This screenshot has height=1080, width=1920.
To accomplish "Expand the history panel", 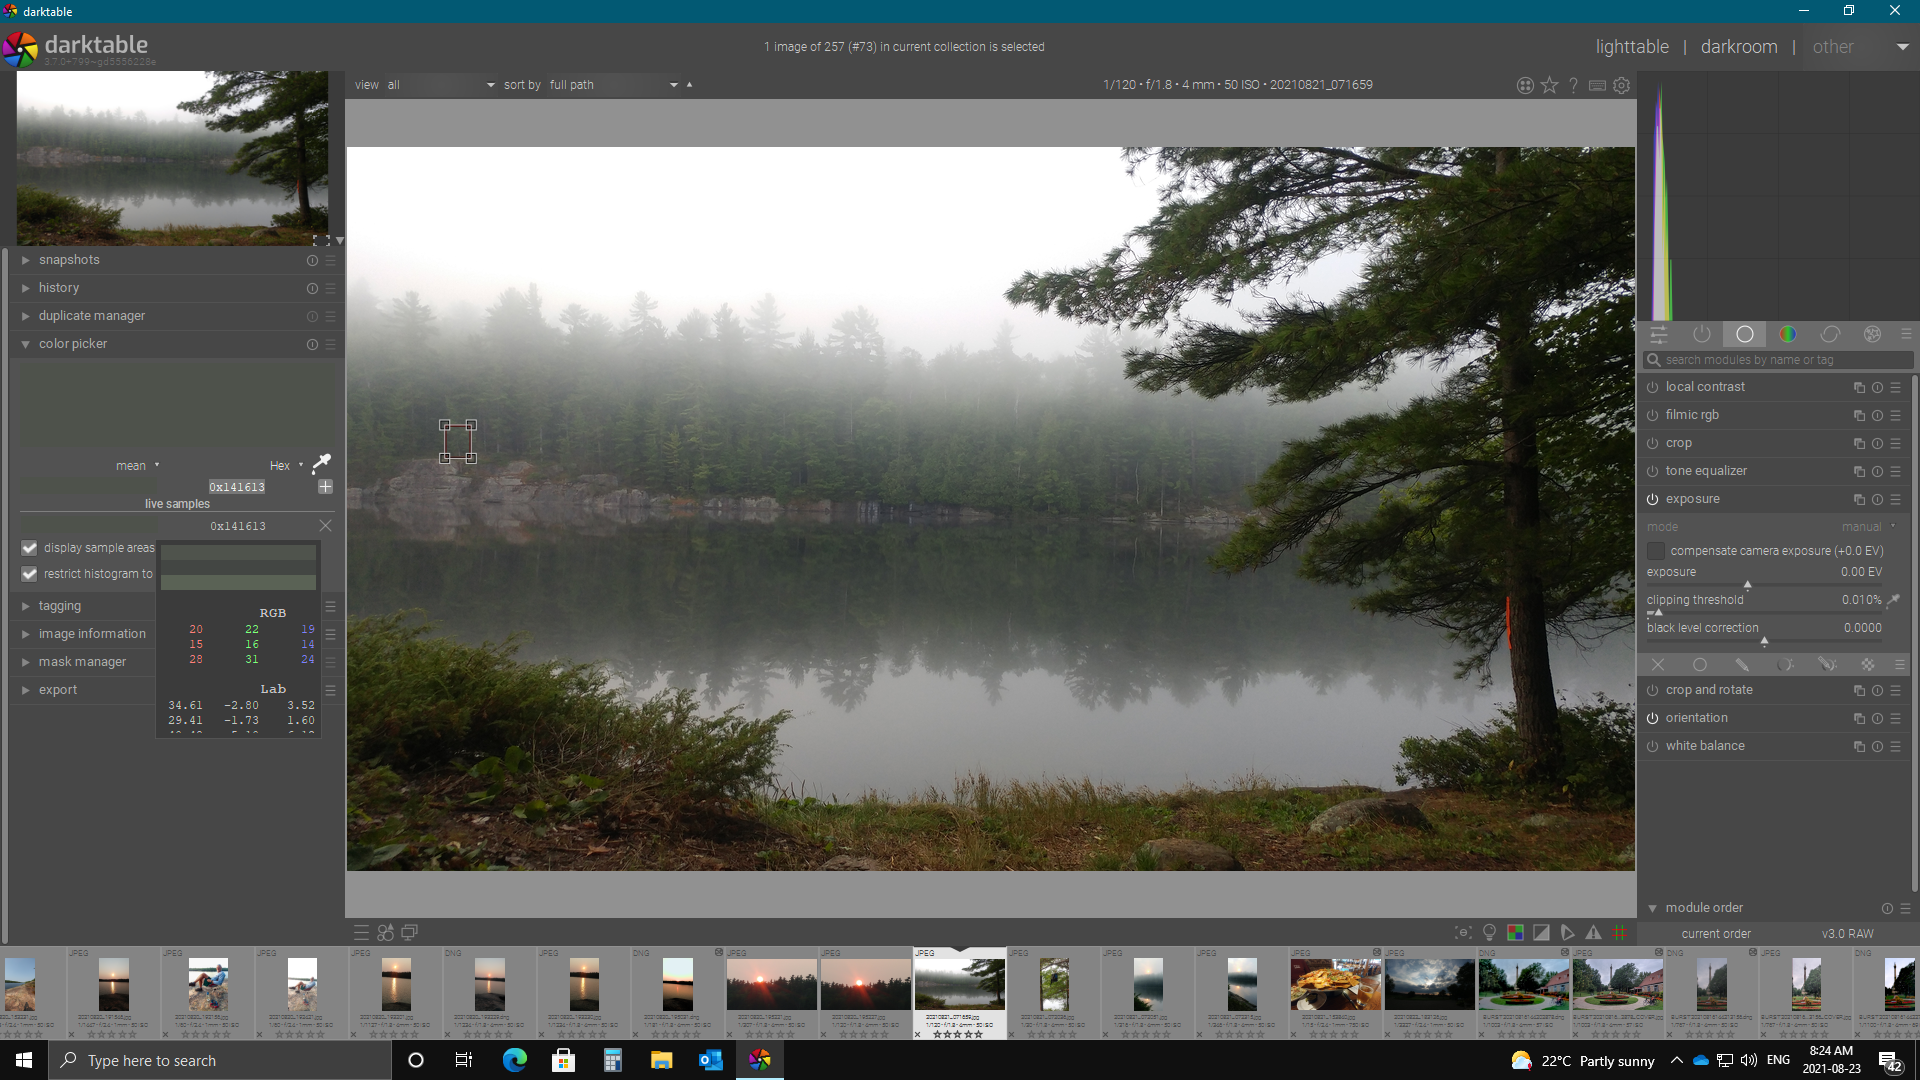I will coord(59,288).
